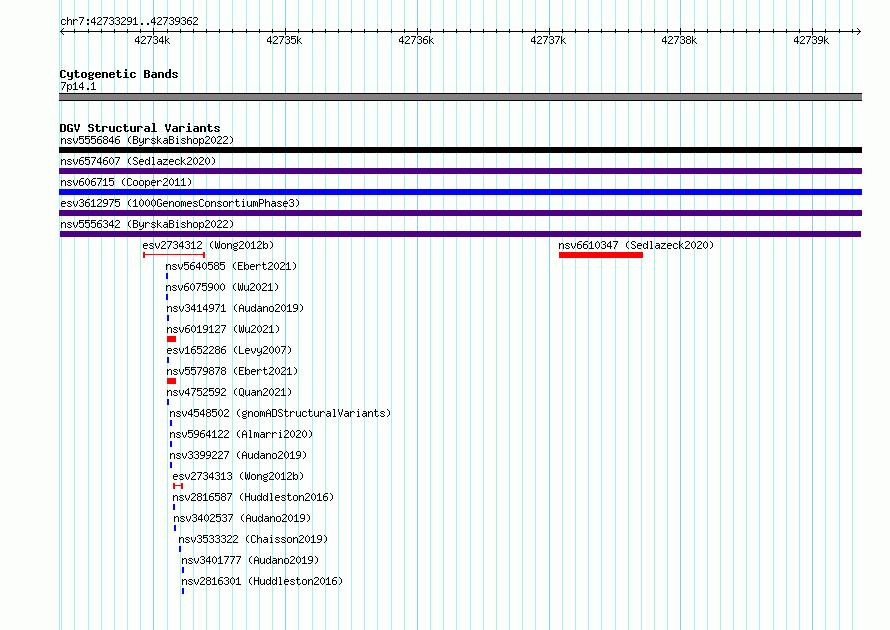Select the black nsv5556846 variant bar

click(460, 150)
